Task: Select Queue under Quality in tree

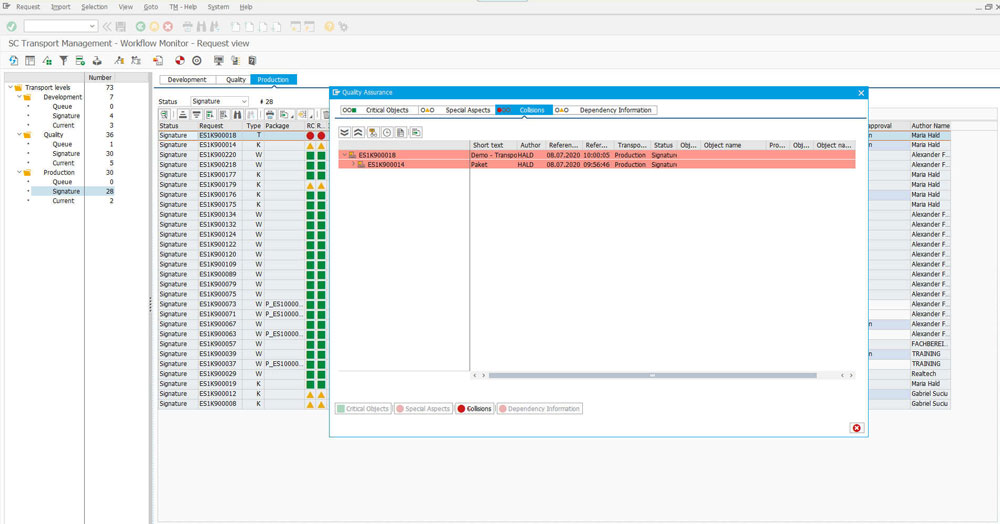Action: tap(62, 144)
